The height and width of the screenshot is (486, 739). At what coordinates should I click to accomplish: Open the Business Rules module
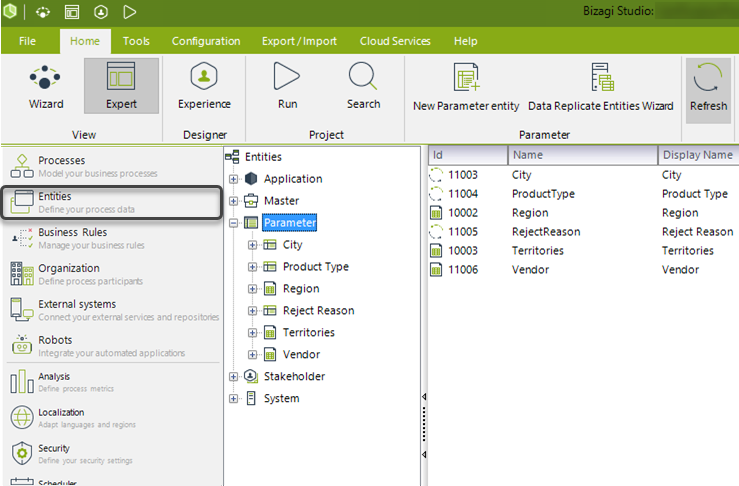pyautogui.click(x=112, y=238)
